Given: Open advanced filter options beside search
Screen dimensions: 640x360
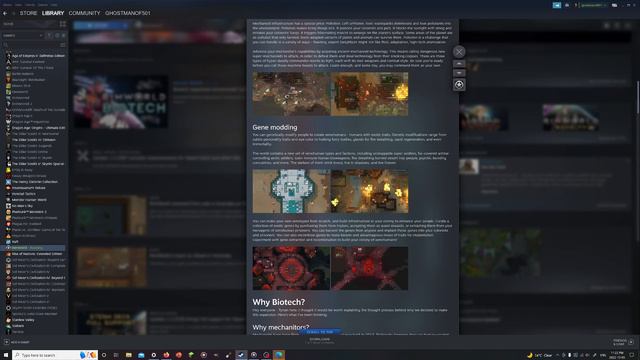Looking at the screenshot, I should click(x=62, y=45).
